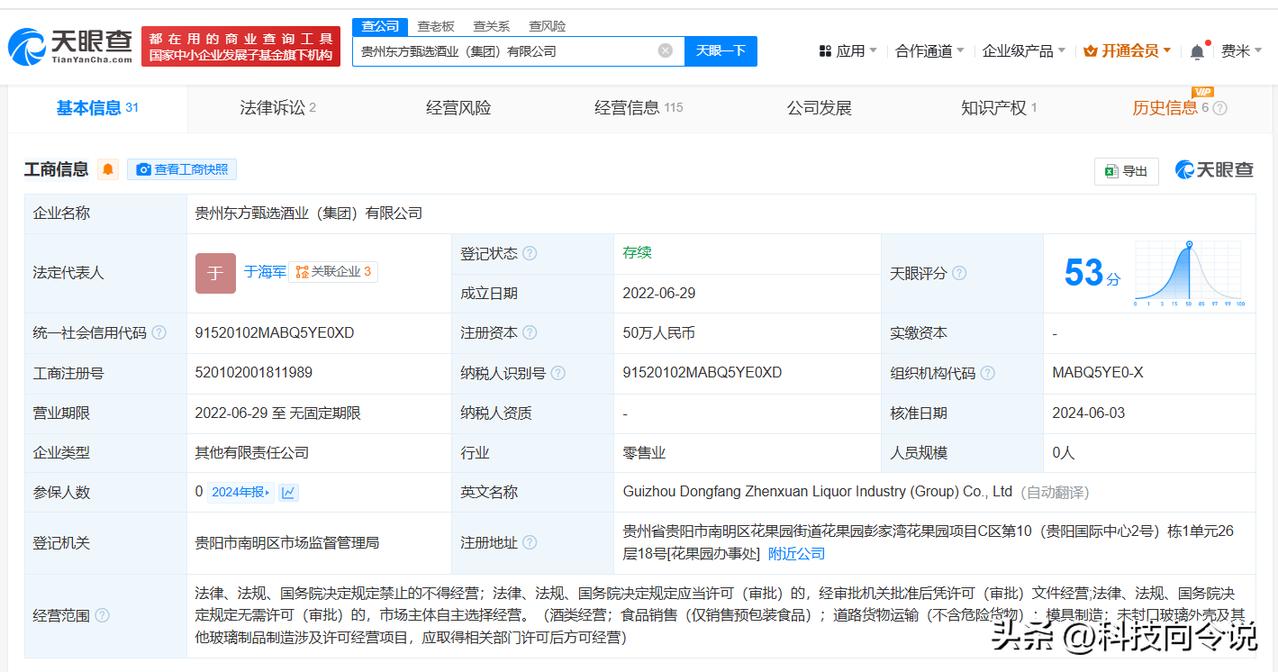Click help icon next to 历史信息 tab
This screenshot has height=672, width=1278.
(x=1220, y=108)
